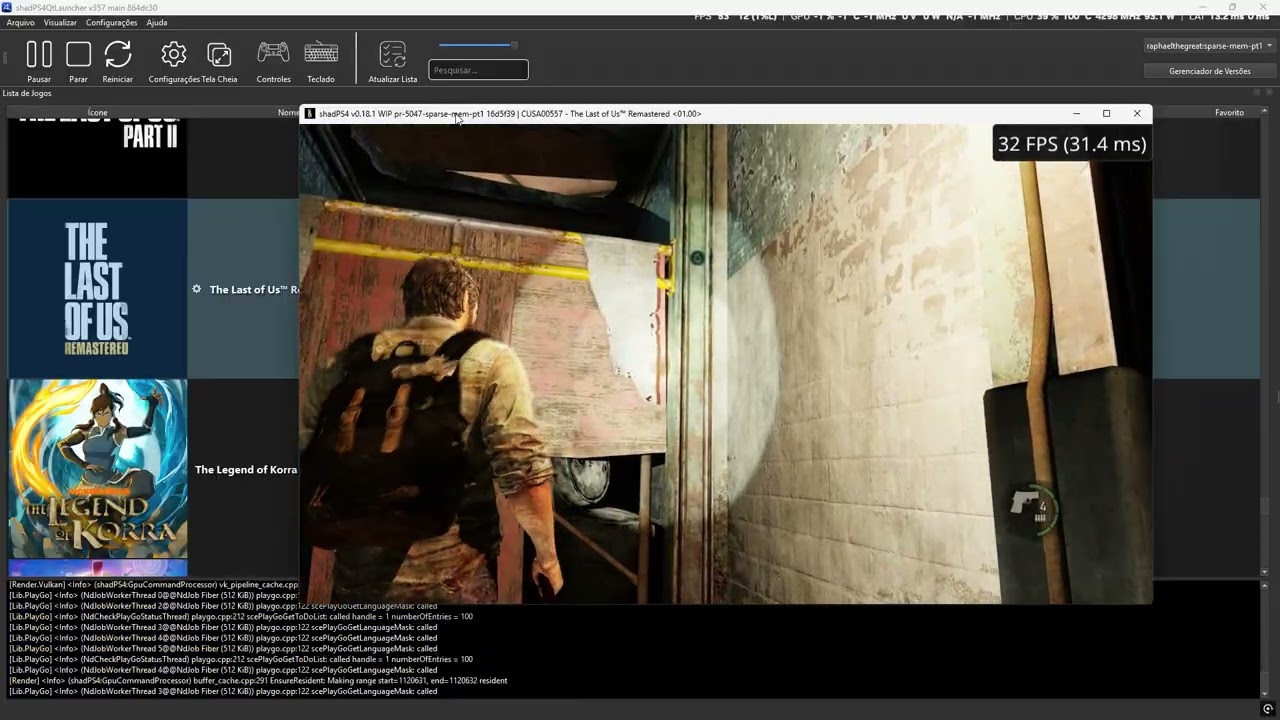Click the Gerenciador de Versões button

1209,71
